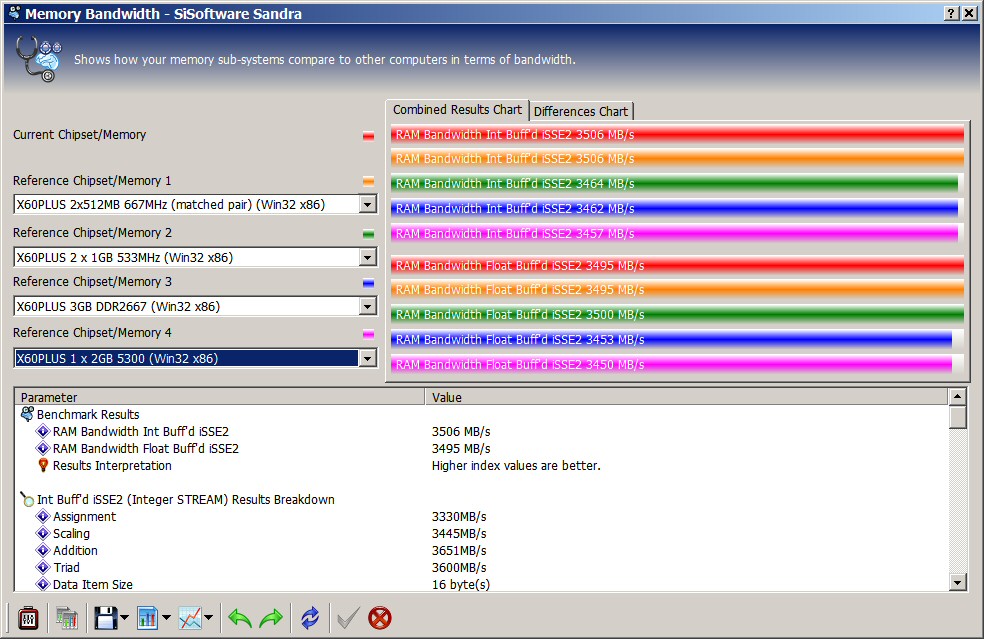This screenshot has height=639, width=984.
Task: Select the 'Results Interpretation' parameter text
Action: coord(112,465)
